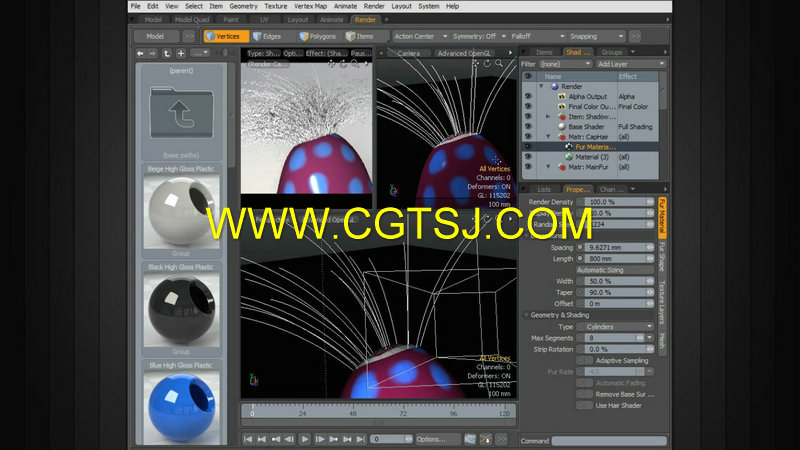Viewport: 800px width, 450px height.
Task: Step forward one frame
Action: pyautogui.click(x=320, y=439)
